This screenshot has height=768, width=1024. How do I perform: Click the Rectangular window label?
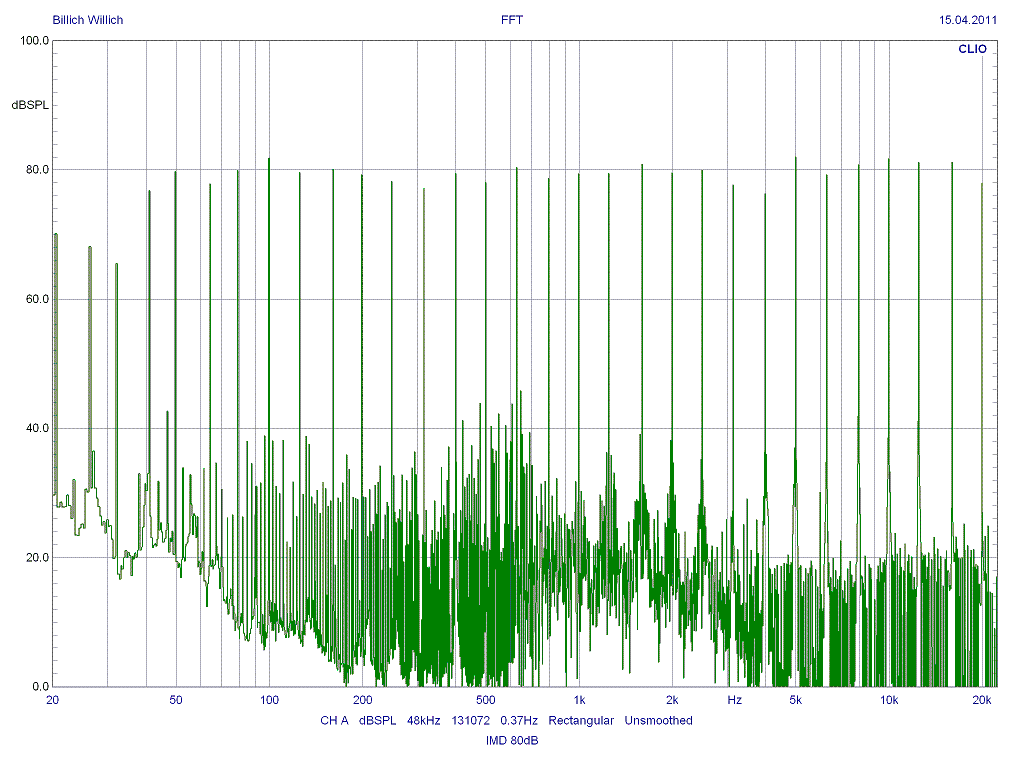click(x=581, y=720)
